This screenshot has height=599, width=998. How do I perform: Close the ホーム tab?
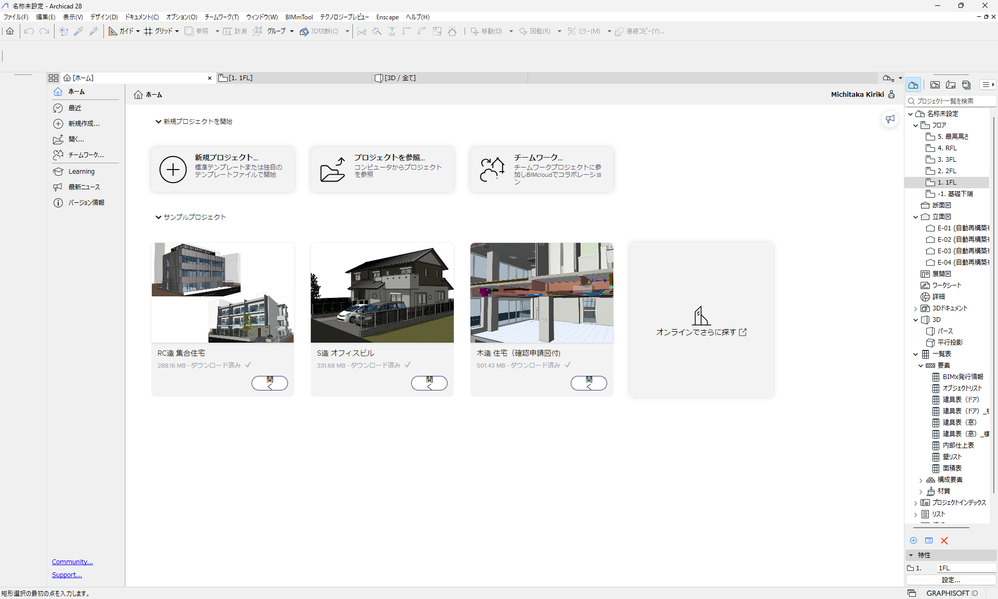click(209, 78)
